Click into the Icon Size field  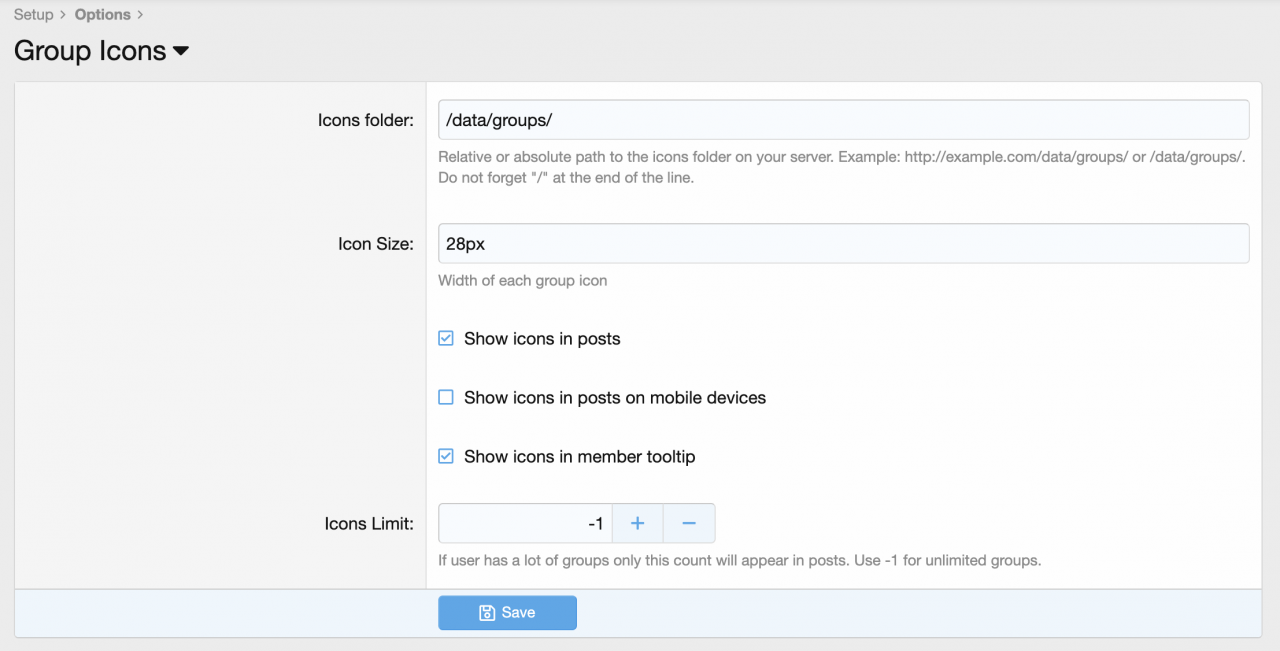(x=843, y=244)
